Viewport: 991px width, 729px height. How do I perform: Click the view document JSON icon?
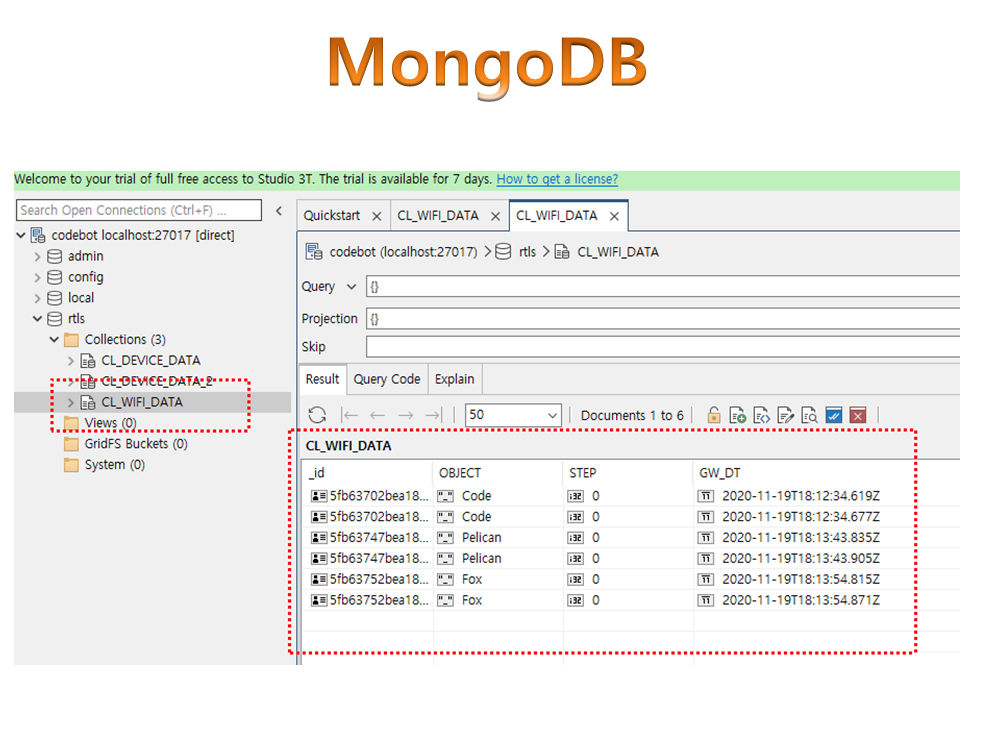(762, 415)
